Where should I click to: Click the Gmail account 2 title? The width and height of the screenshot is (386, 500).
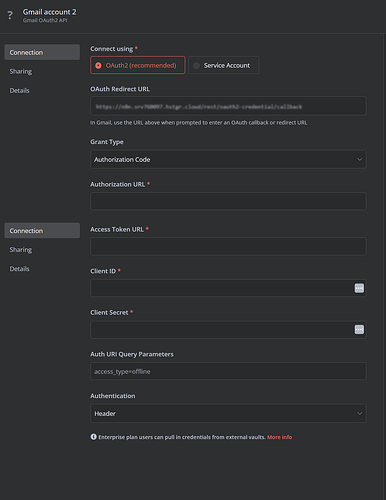[x=49, y=12]
